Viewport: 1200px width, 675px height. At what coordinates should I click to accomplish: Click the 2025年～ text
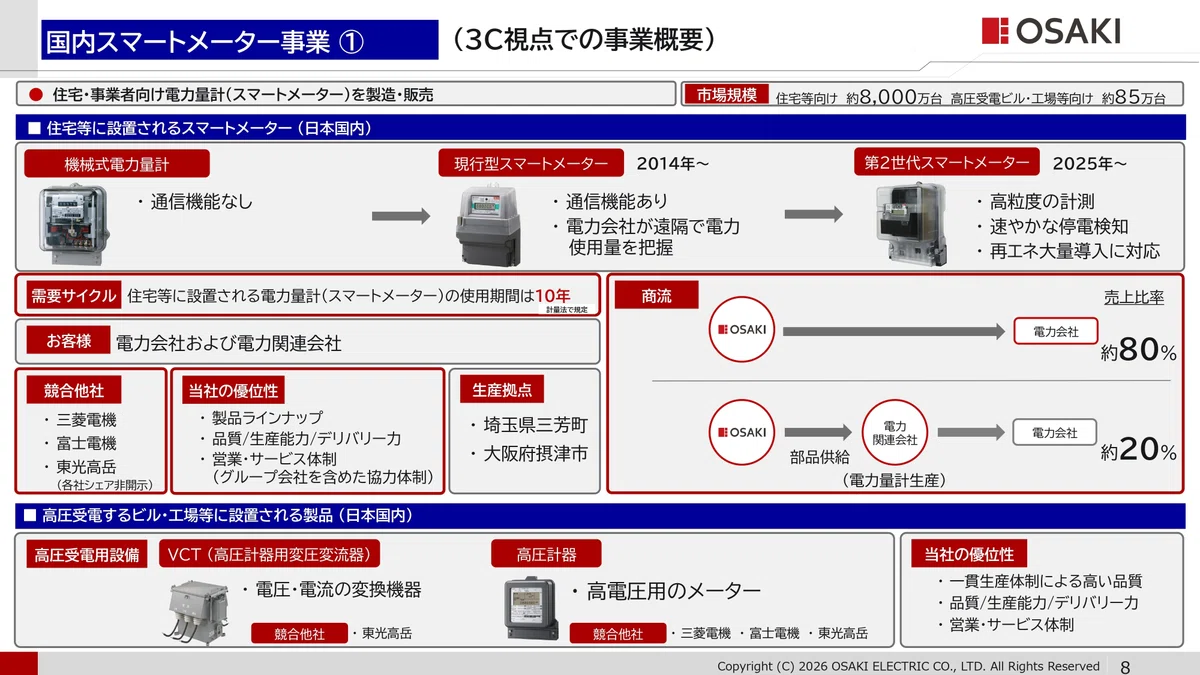[1089, 164]
